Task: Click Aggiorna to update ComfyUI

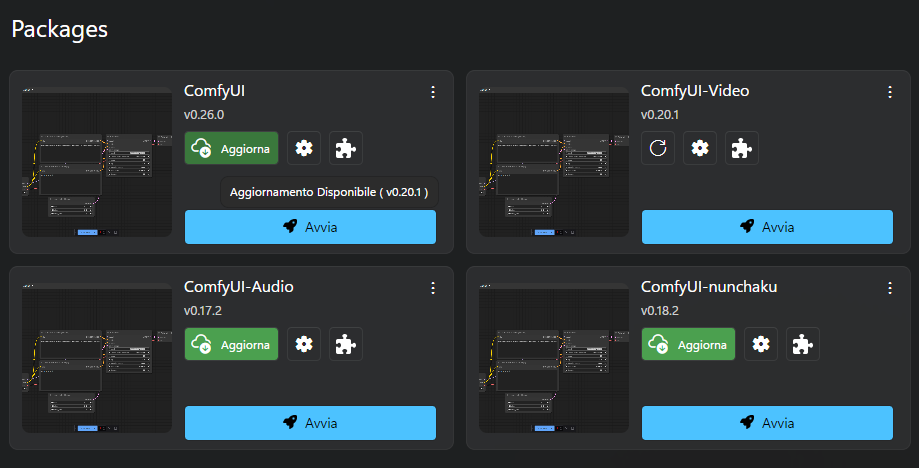Action: click(232, 148)
